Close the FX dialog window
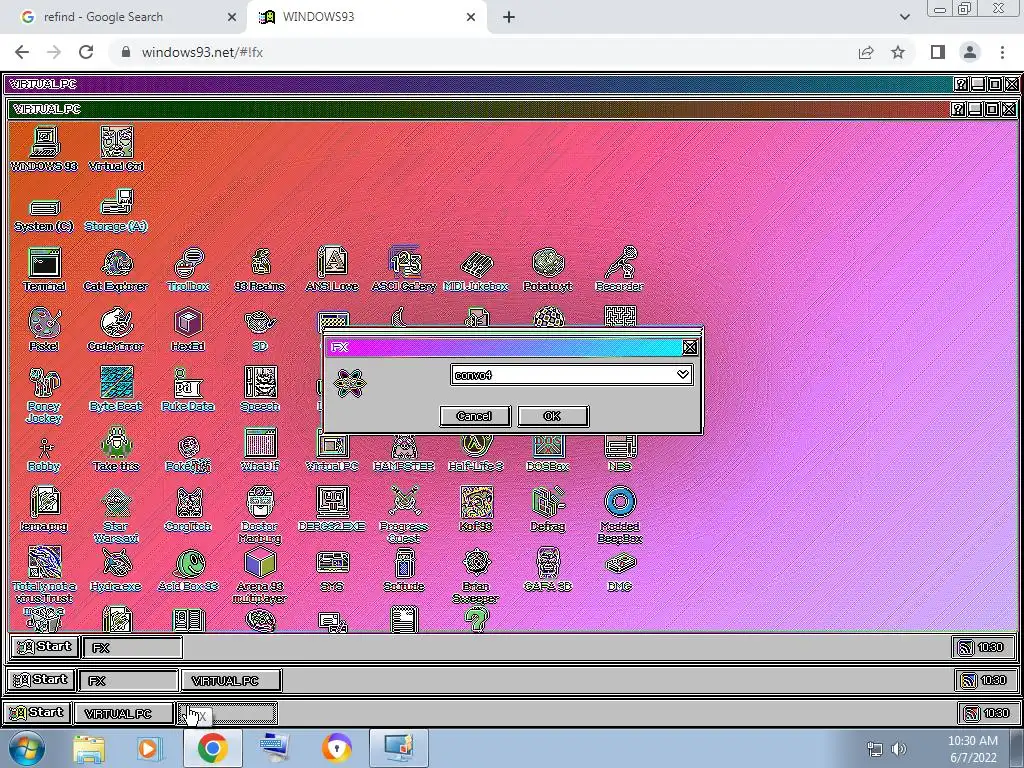Image resolution: width=1024 pixels, height=768 pixels. (690, 347)
